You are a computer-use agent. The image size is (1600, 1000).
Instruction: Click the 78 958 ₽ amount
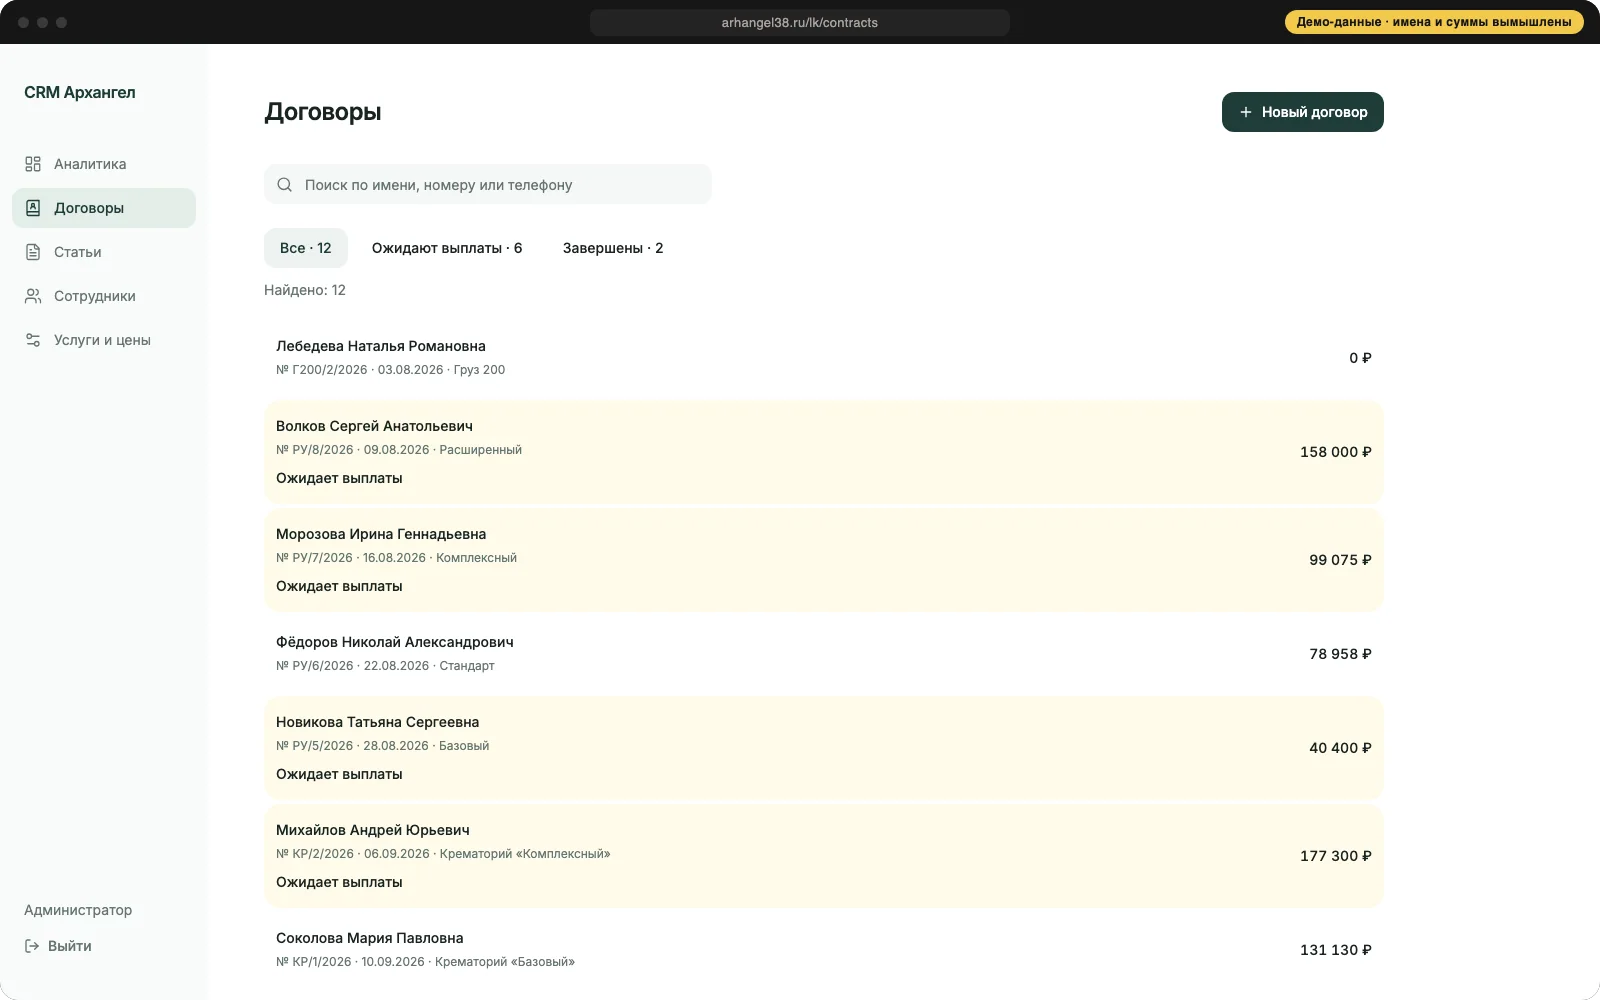[1341, 654]
